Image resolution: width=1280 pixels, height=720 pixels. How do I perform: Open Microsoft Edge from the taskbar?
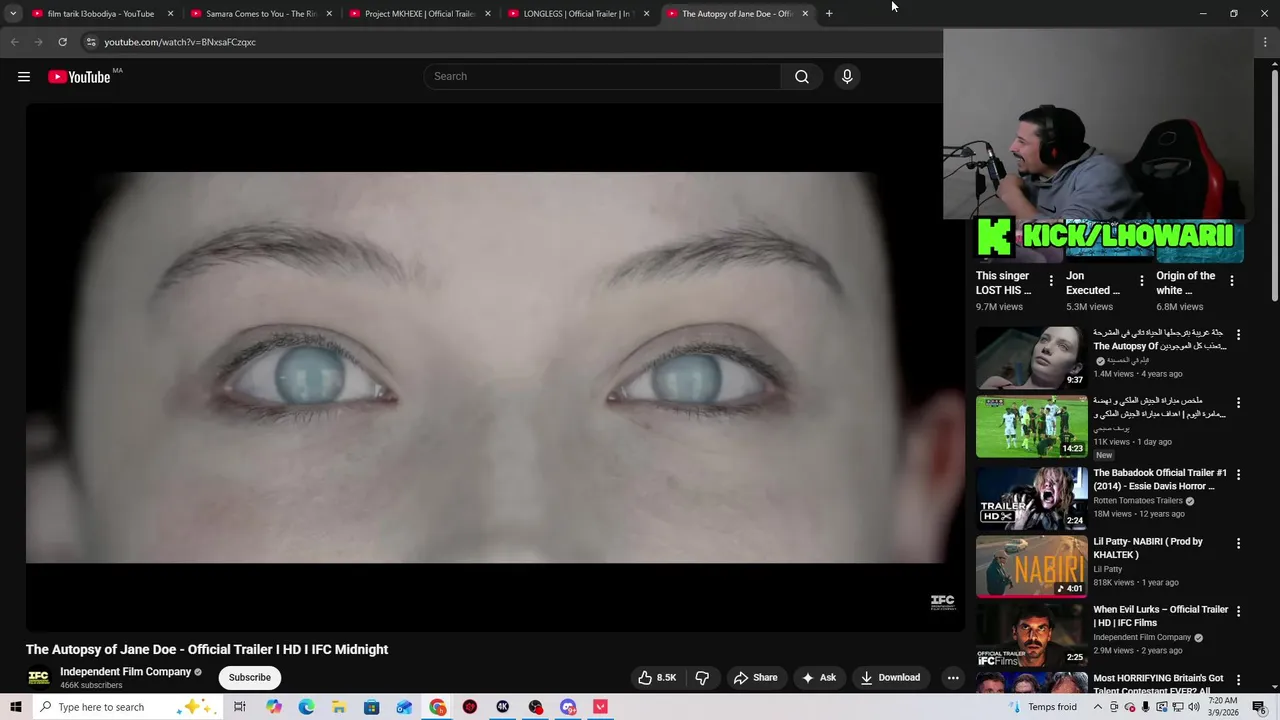(x=306, y=707)
